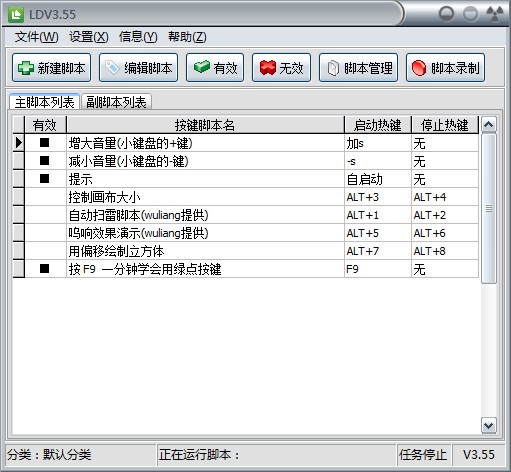
Task: Toggle the 有效 box for 减小音量 script
Action: (x=45, y=161)
